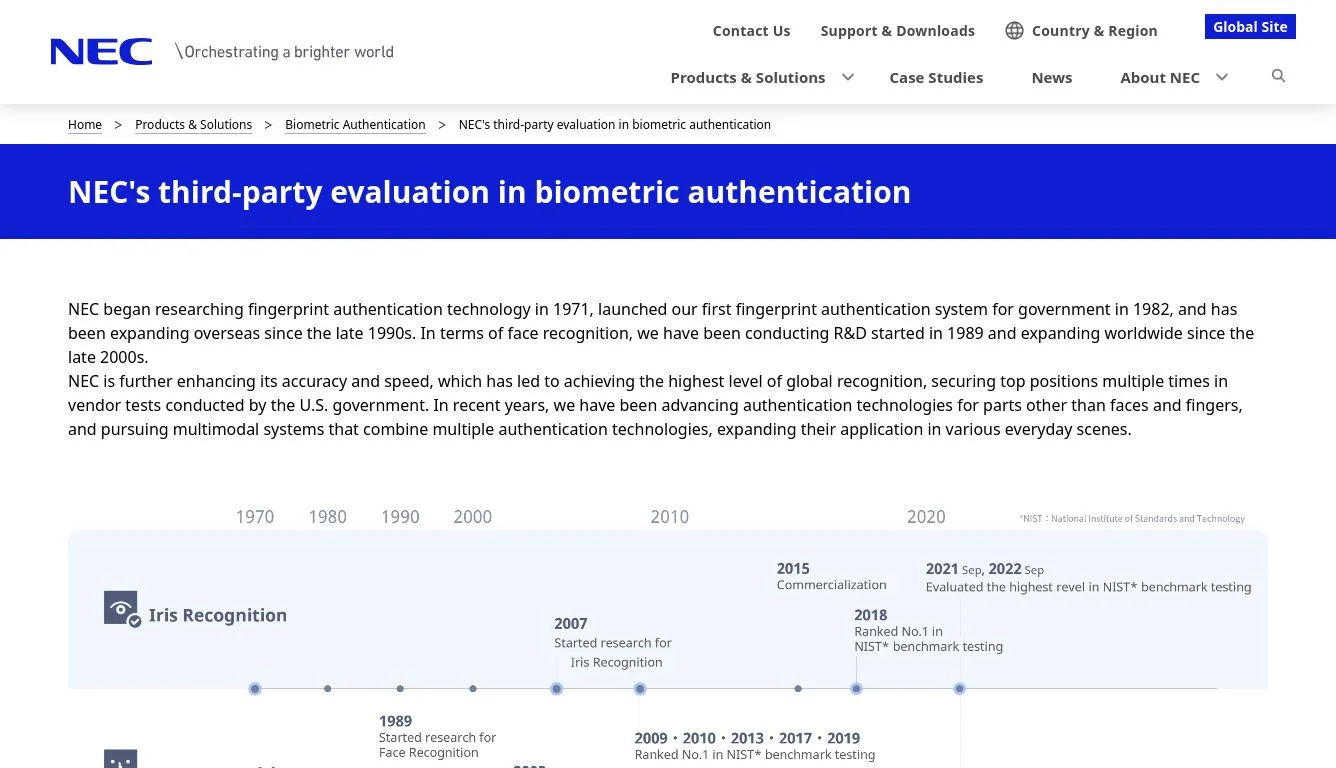
Task: Click the Products & Solutions breadcrumb link
Action: click(x=193, y=125)
